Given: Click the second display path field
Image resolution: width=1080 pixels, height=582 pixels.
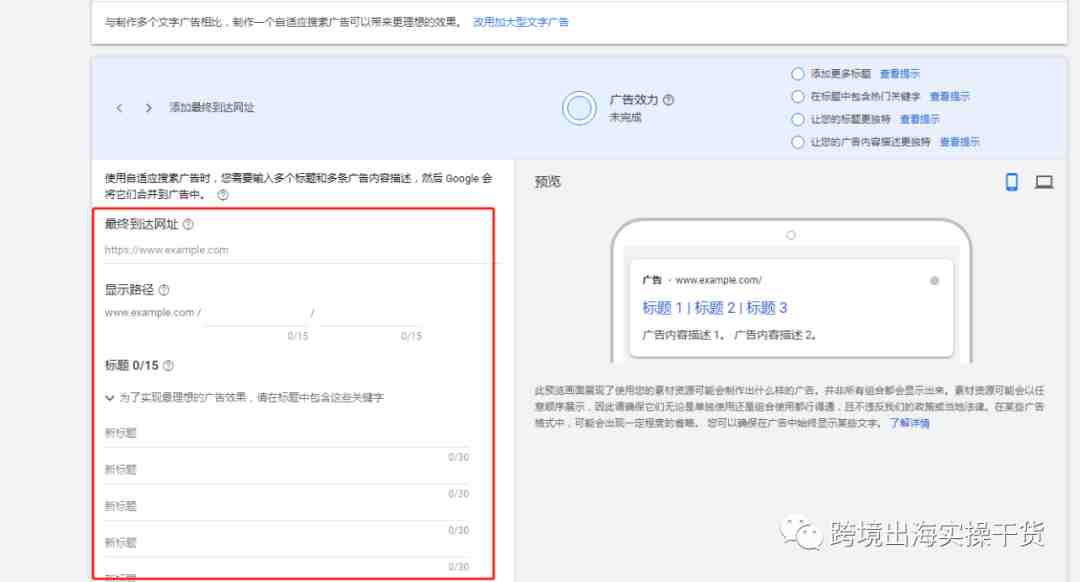Looking at the screenshot, I should (370, 313).
